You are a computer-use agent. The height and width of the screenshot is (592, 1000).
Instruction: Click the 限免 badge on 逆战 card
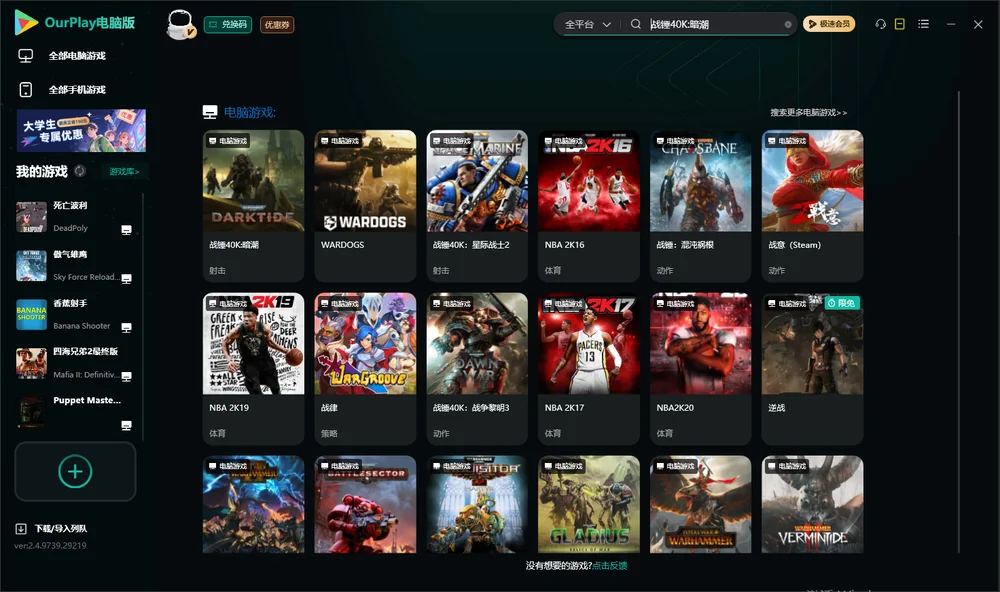842,303
